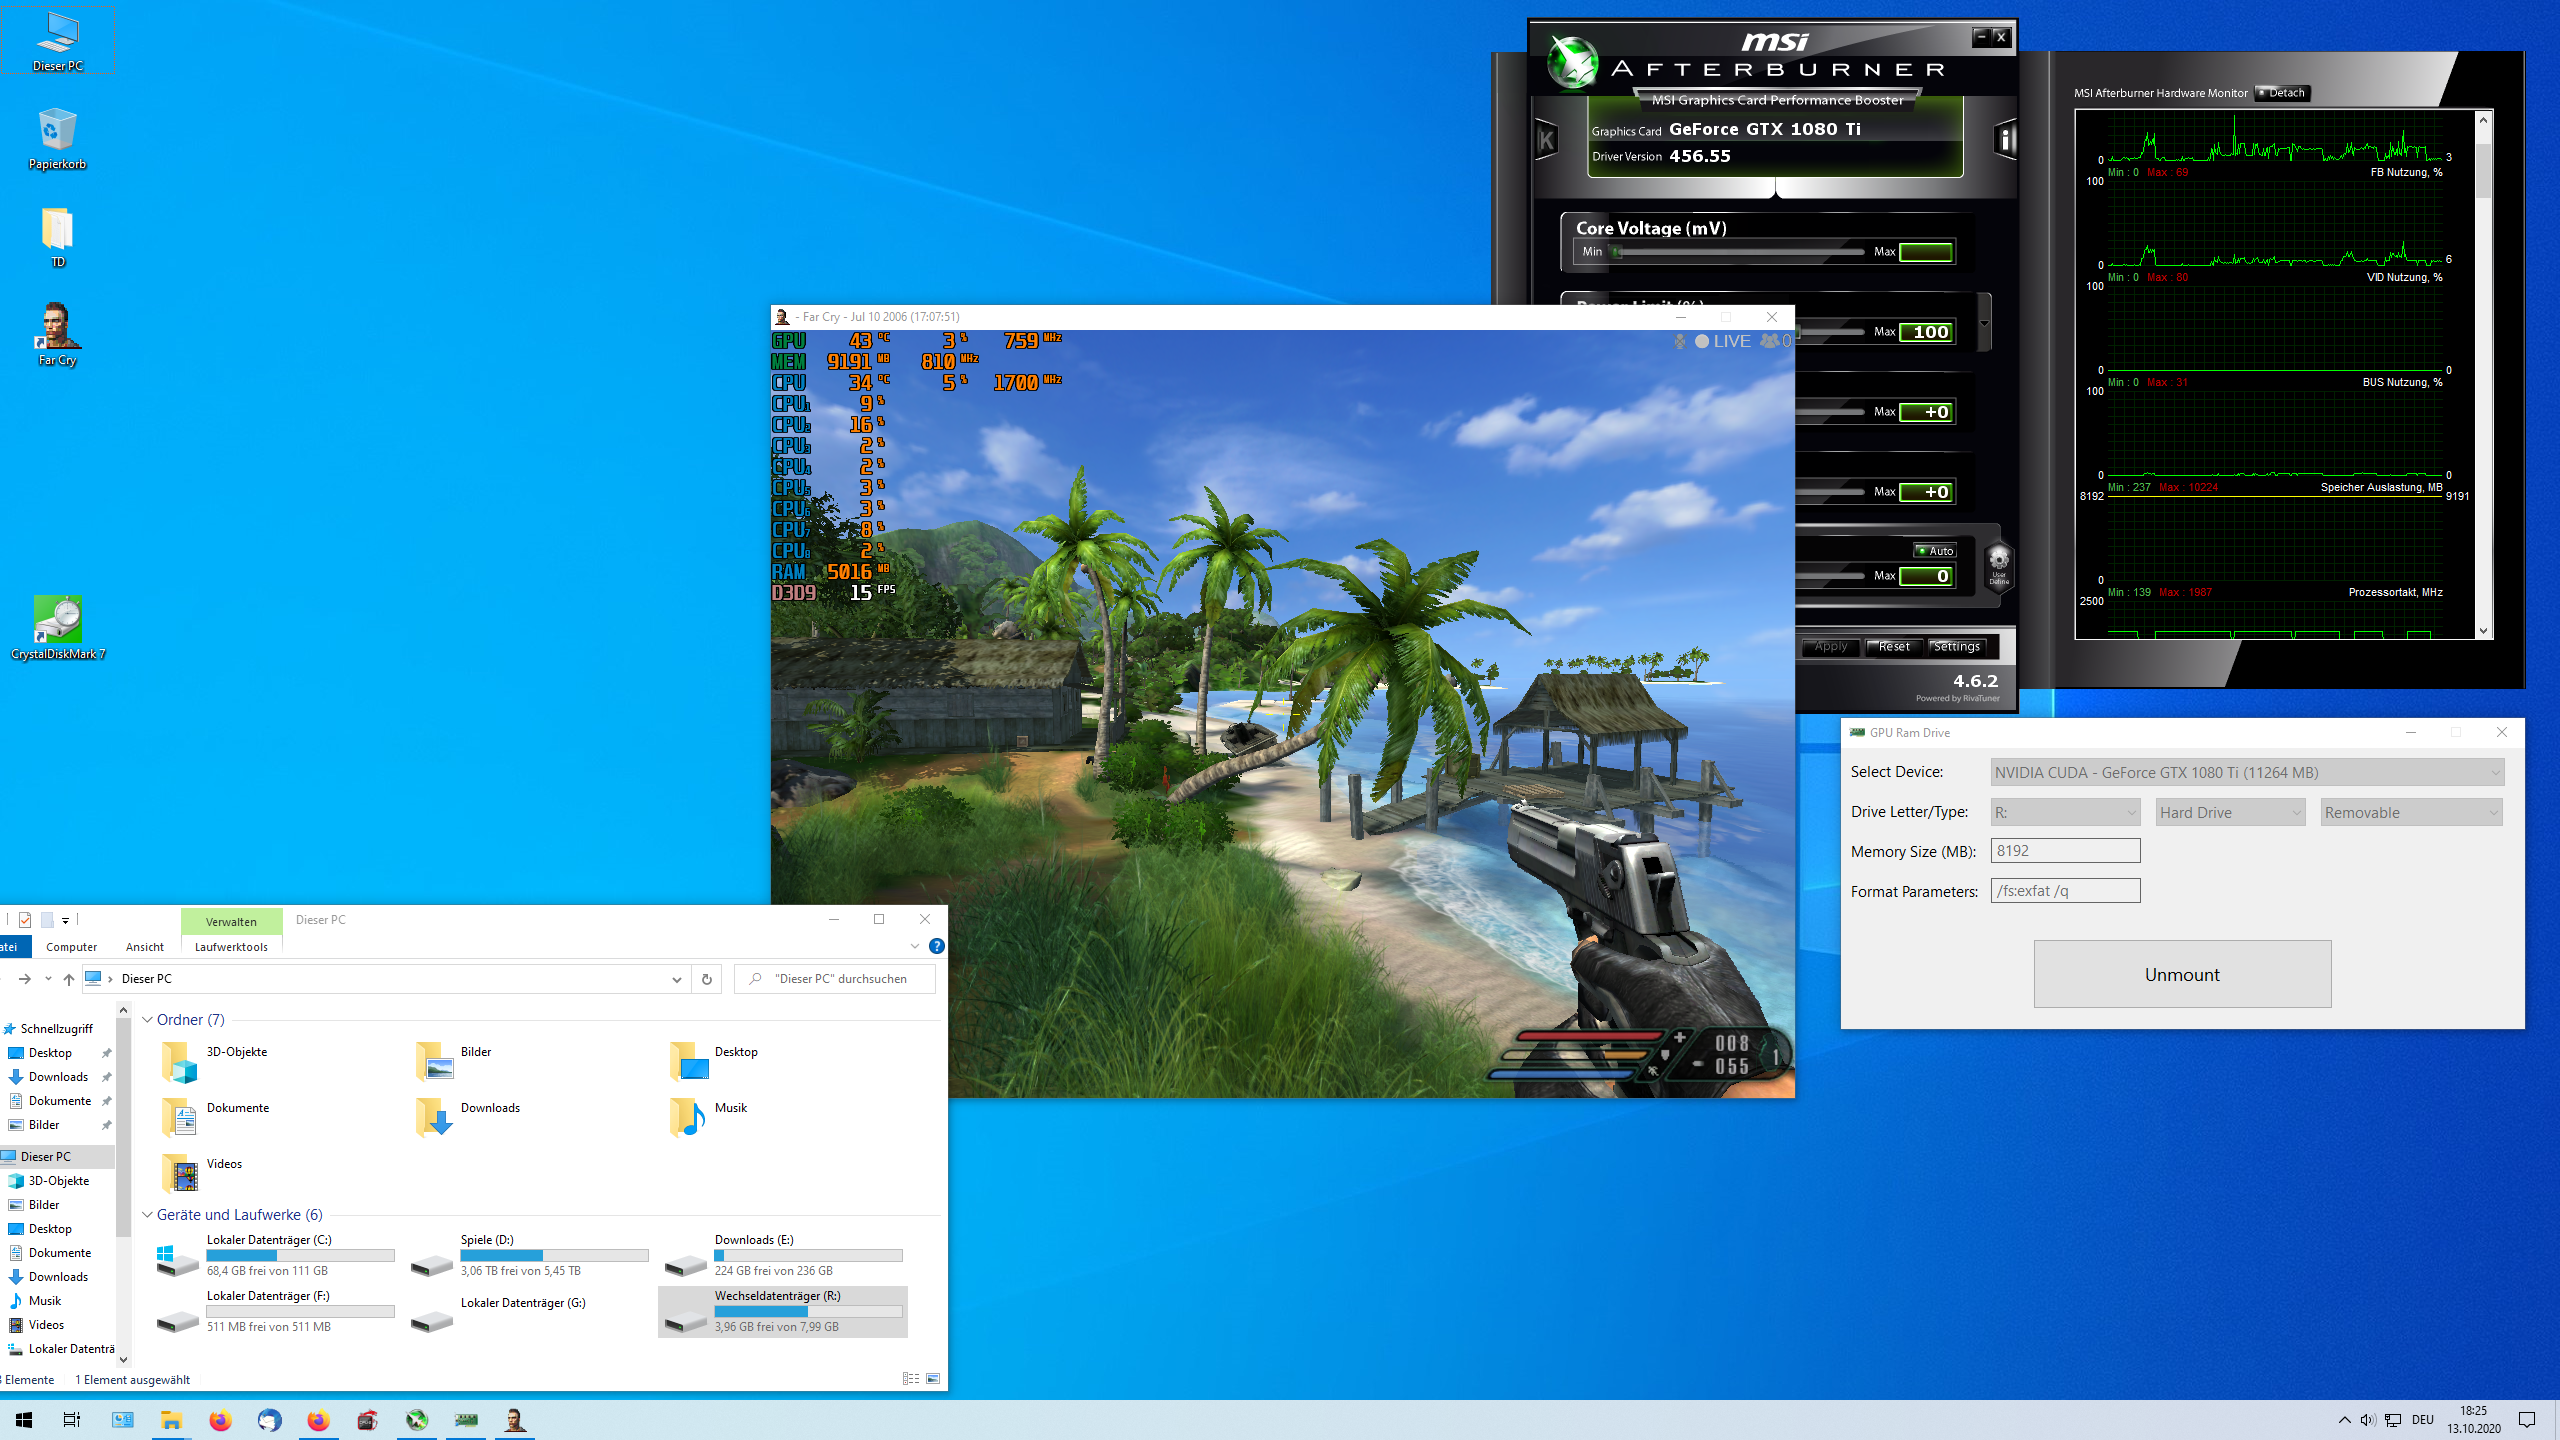Switch details view in Explorer status bar
This screenshot has width=2560, height=1440.
(910, 1379)
